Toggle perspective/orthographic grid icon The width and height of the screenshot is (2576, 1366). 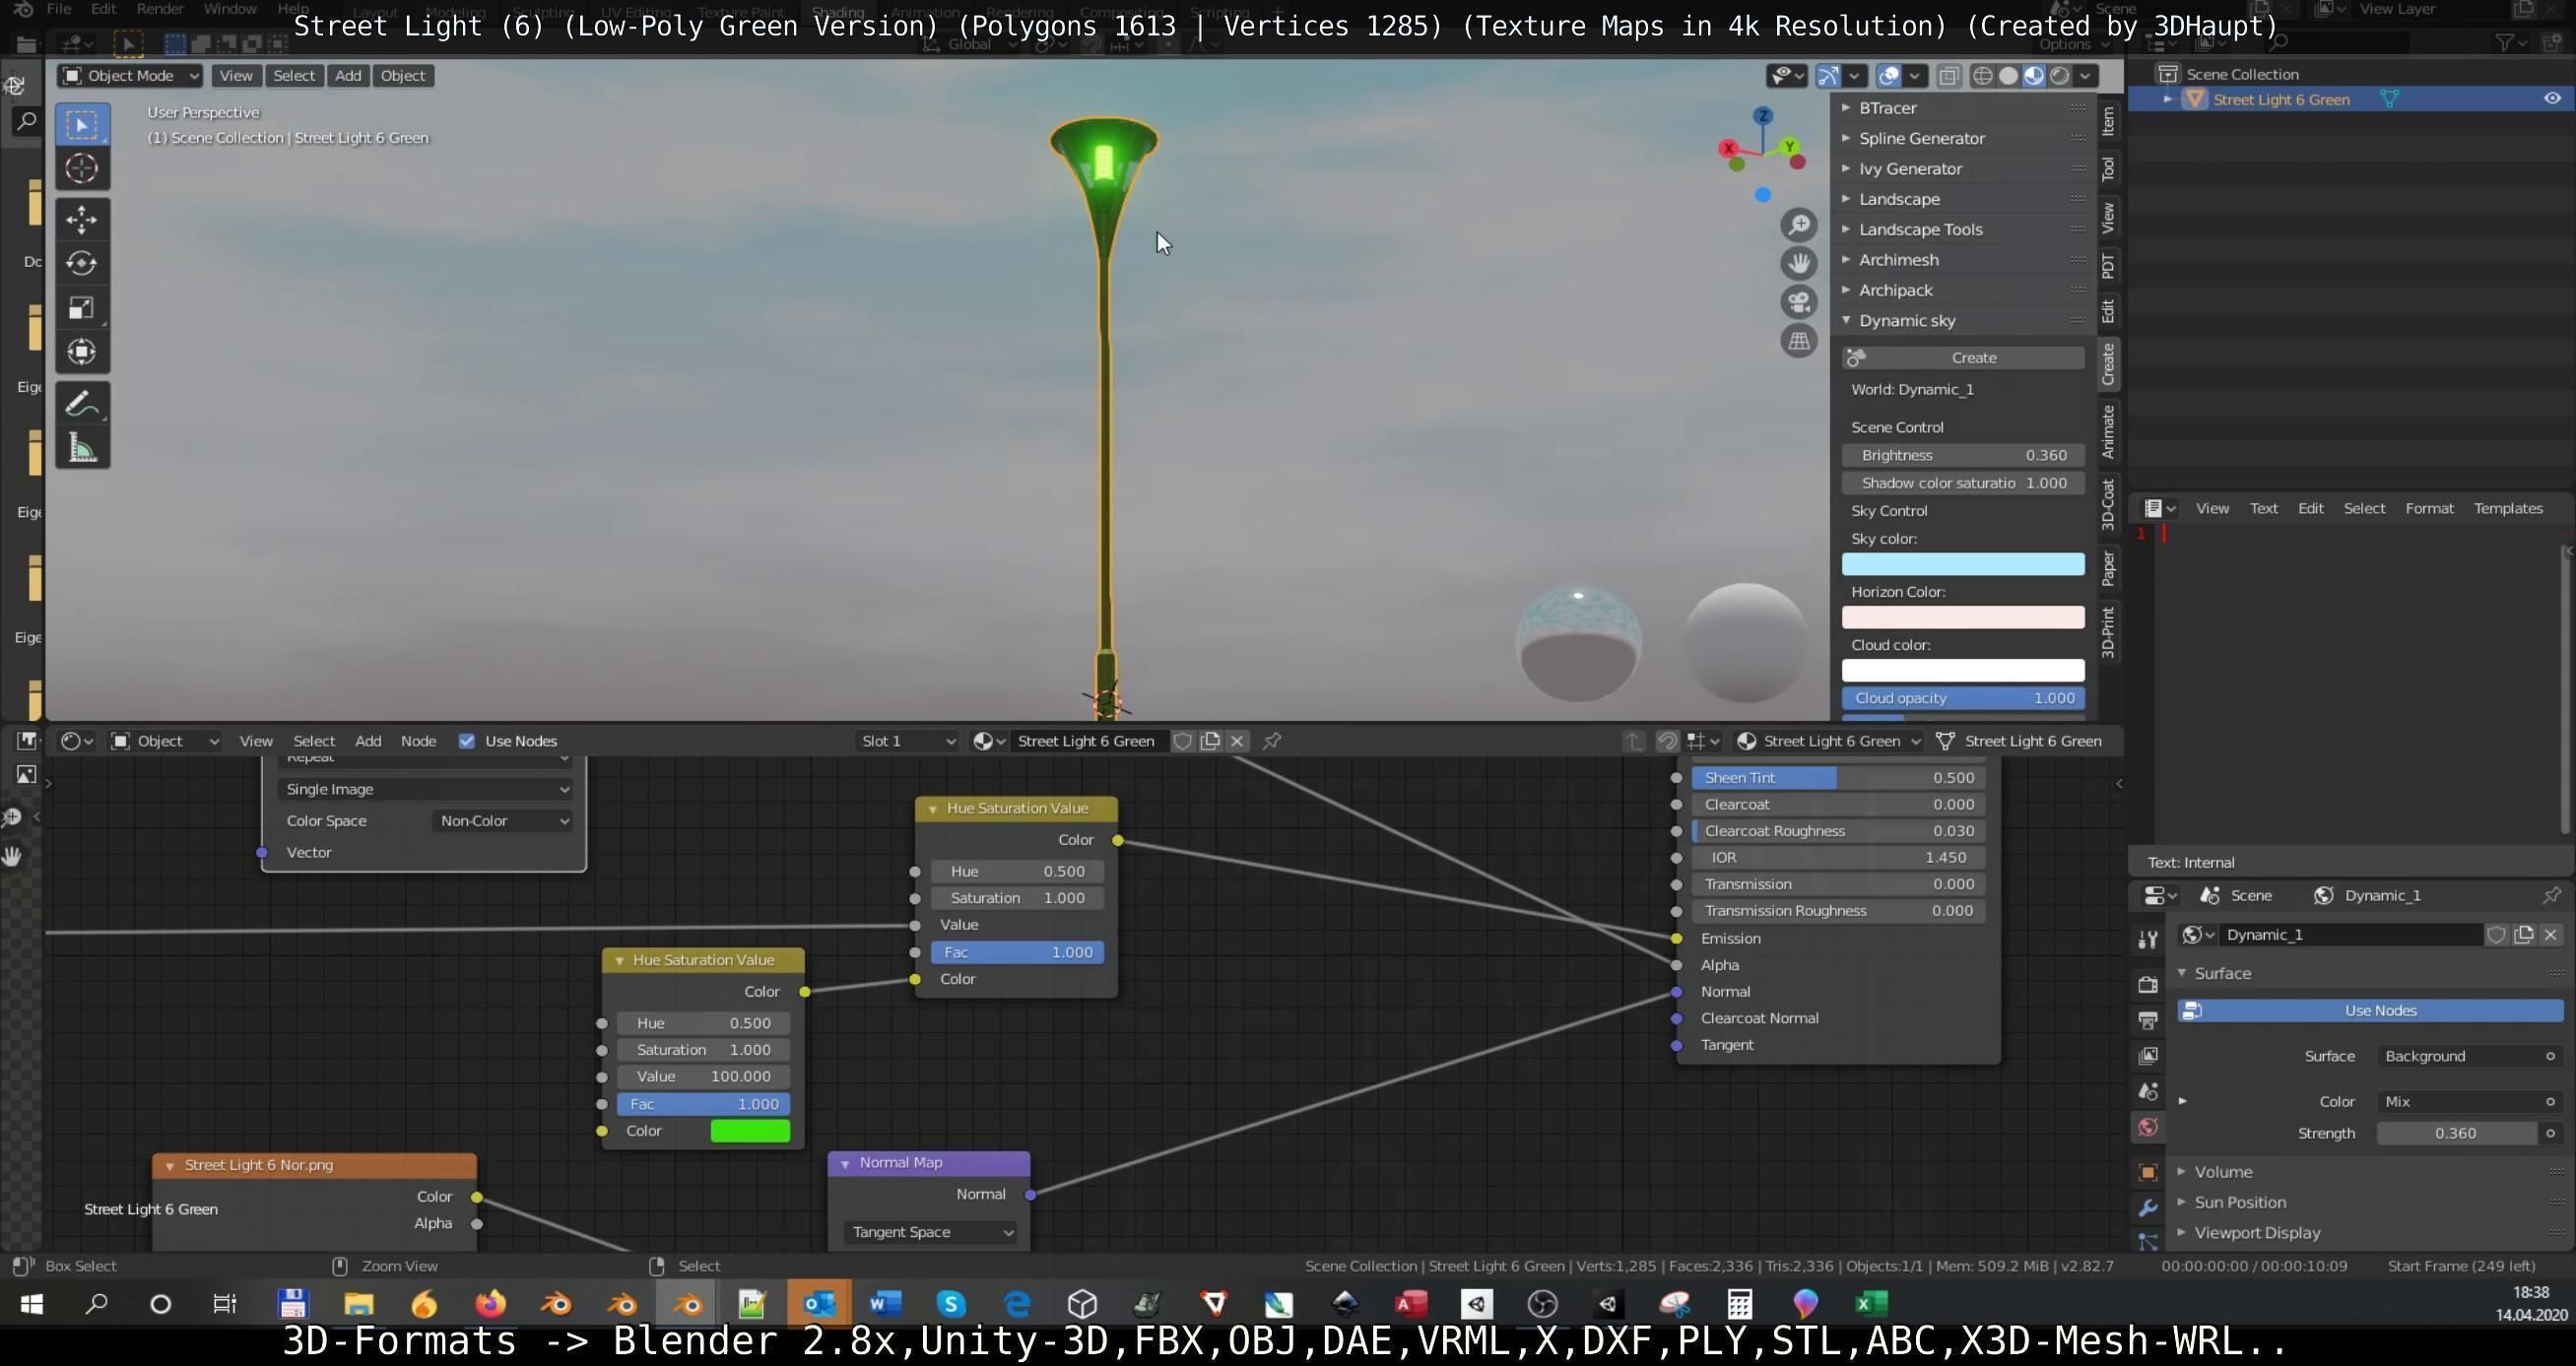(x=1799, y=341)
